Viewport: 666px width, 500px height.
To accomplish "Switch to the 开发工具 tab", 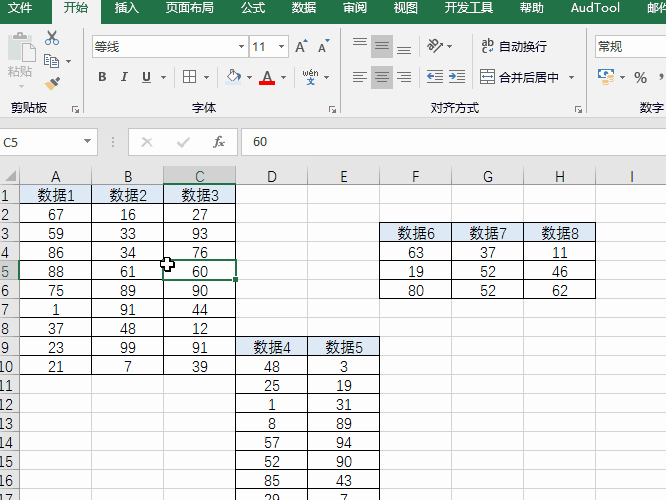I will tap(468, 8).
